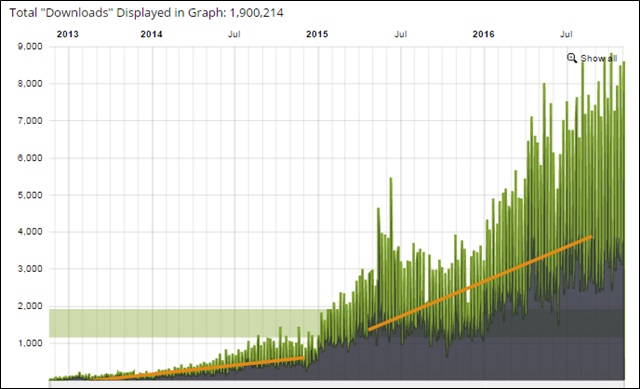Click the 1,900,214 downloads total value

[257, 13]
